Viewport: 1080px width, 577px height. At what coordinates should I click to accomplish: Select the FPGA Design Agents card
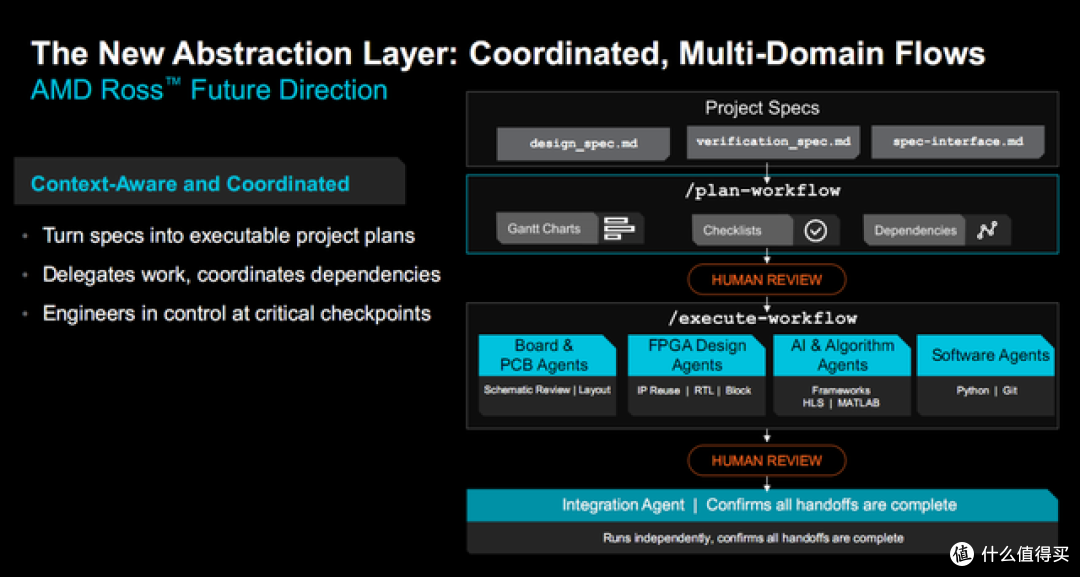[696, 375]
